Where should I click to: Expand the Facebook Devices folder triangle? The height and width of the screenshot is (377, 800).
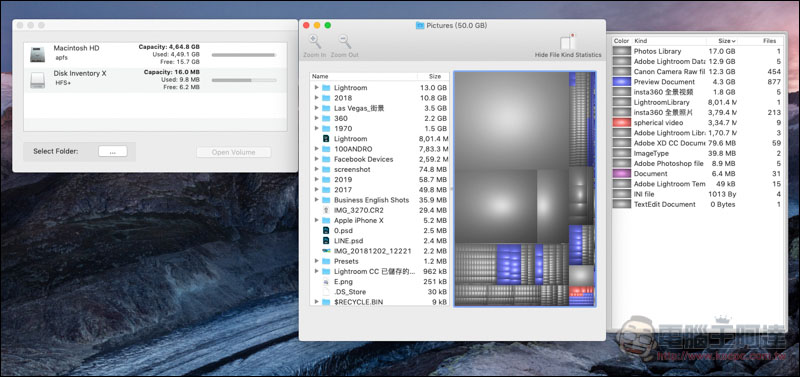tap(316, 159)
